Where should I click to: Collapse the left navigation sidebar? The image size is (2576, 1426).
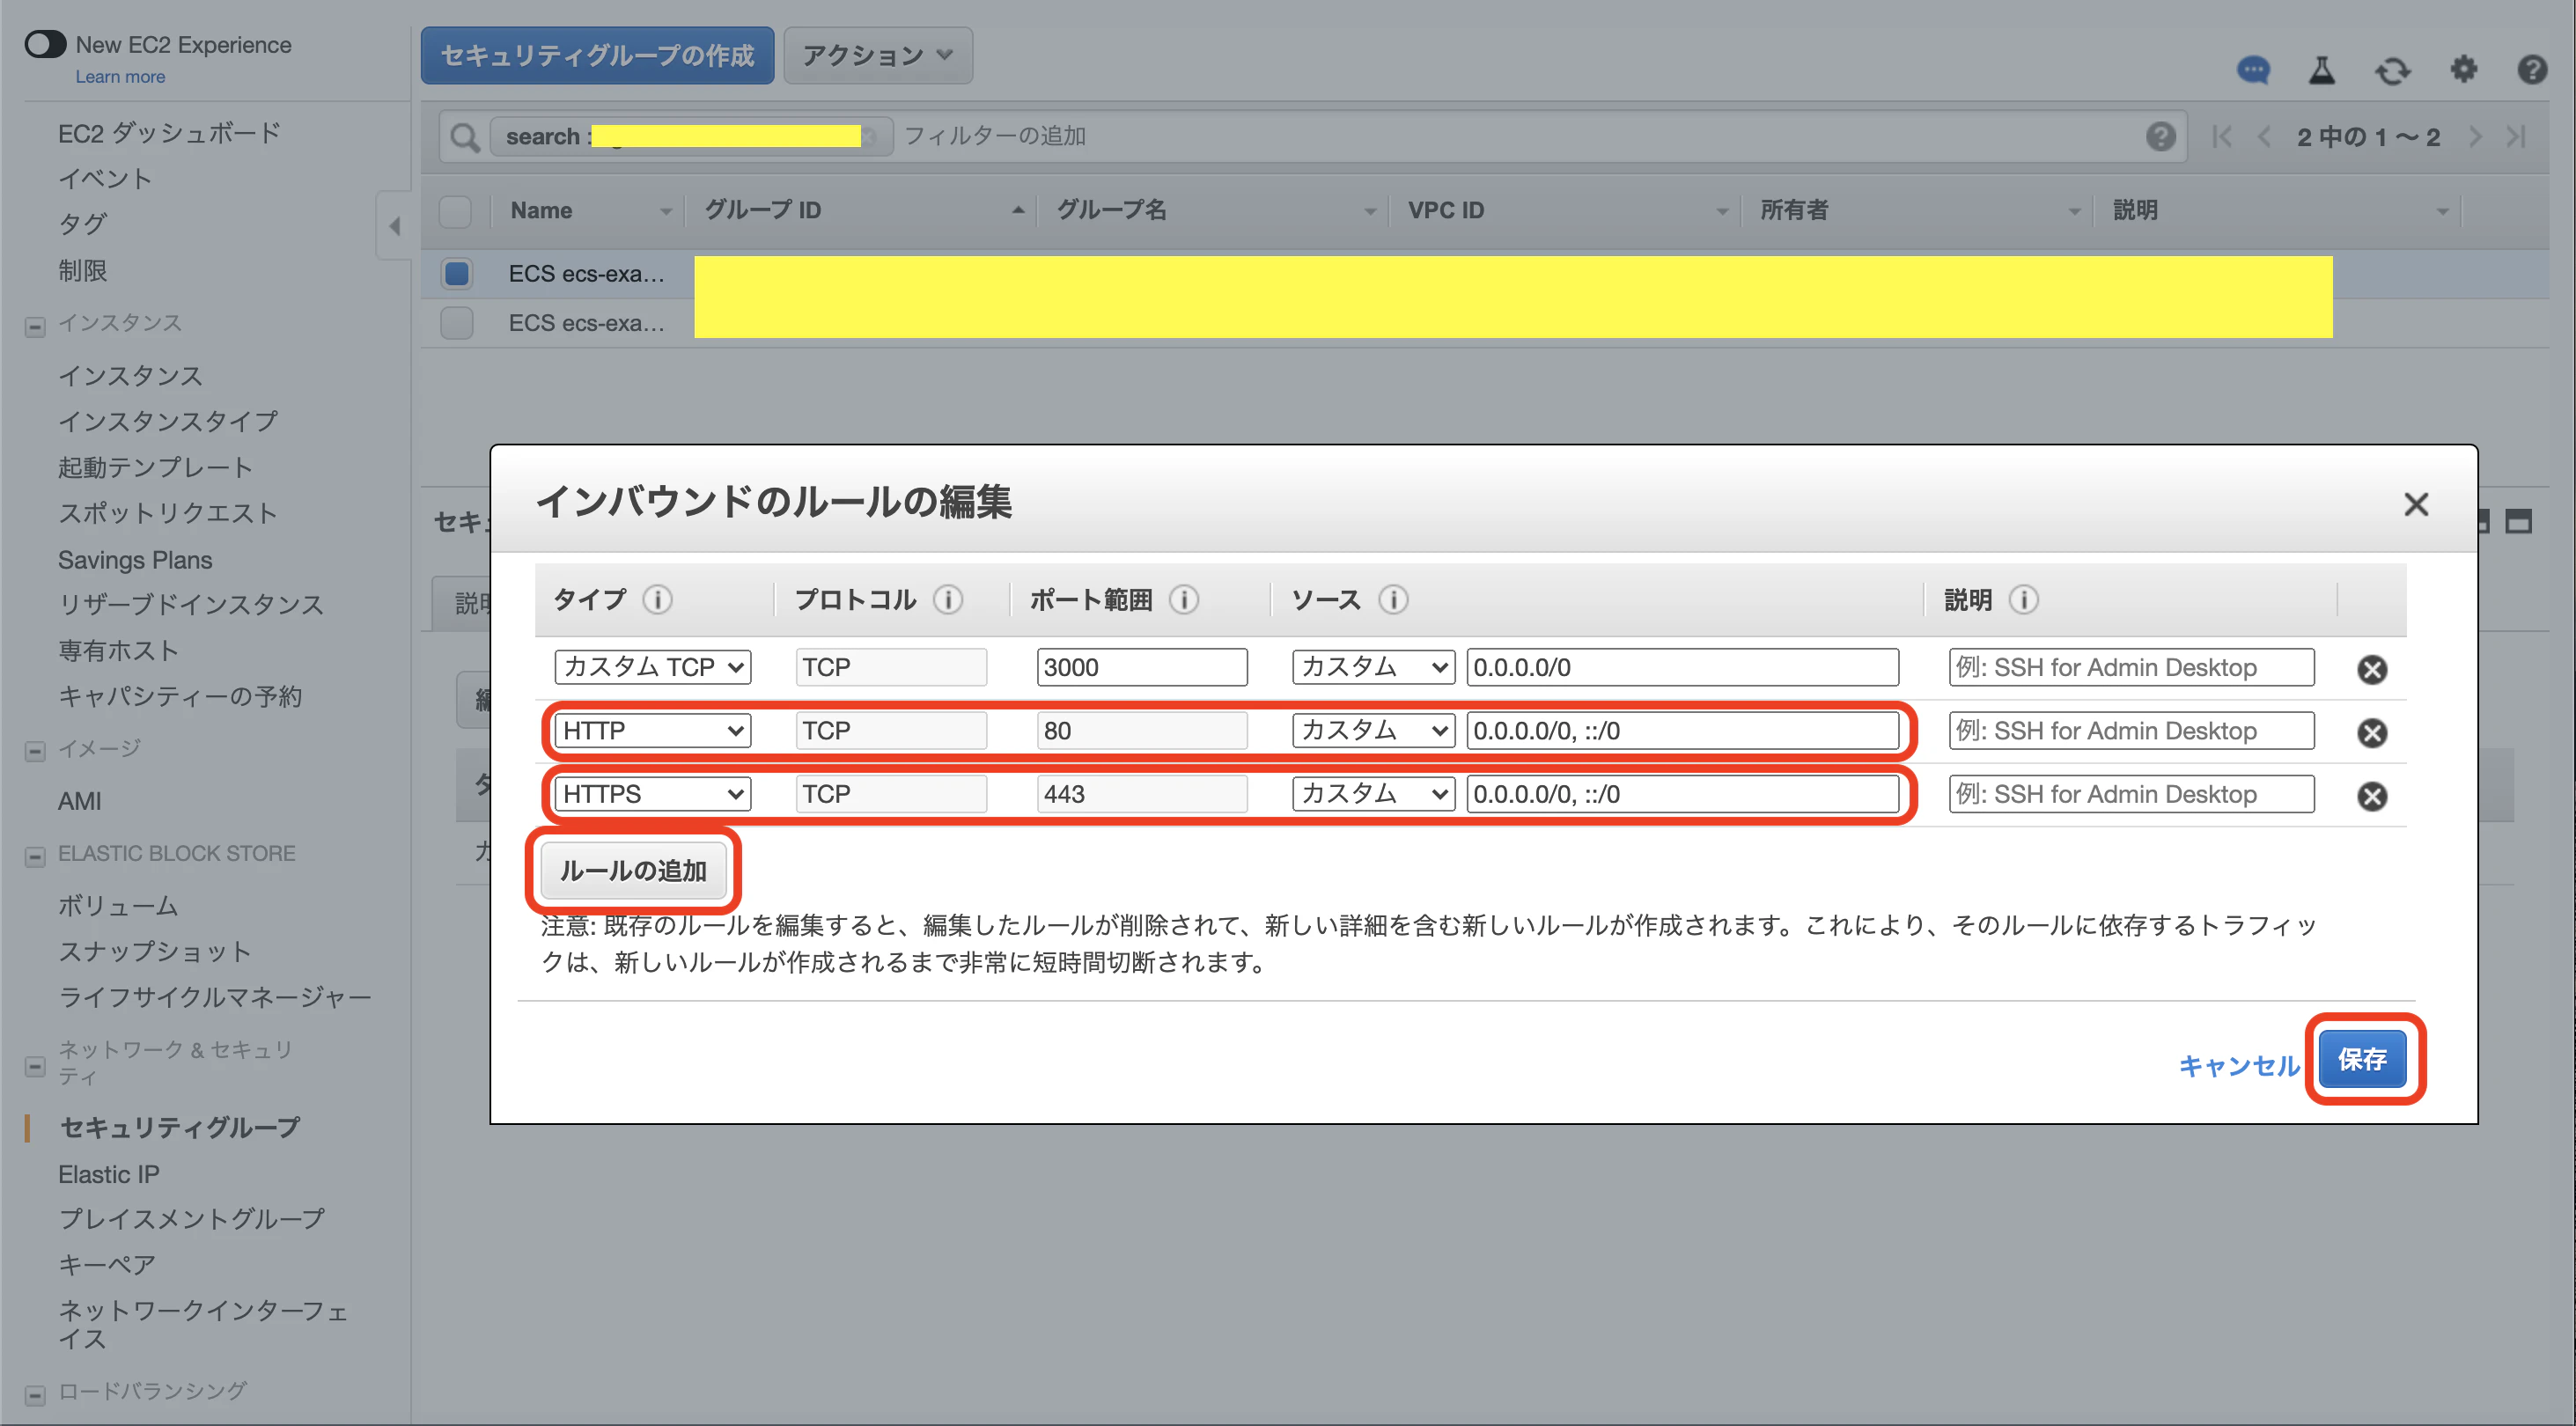(x=394, y=225)
